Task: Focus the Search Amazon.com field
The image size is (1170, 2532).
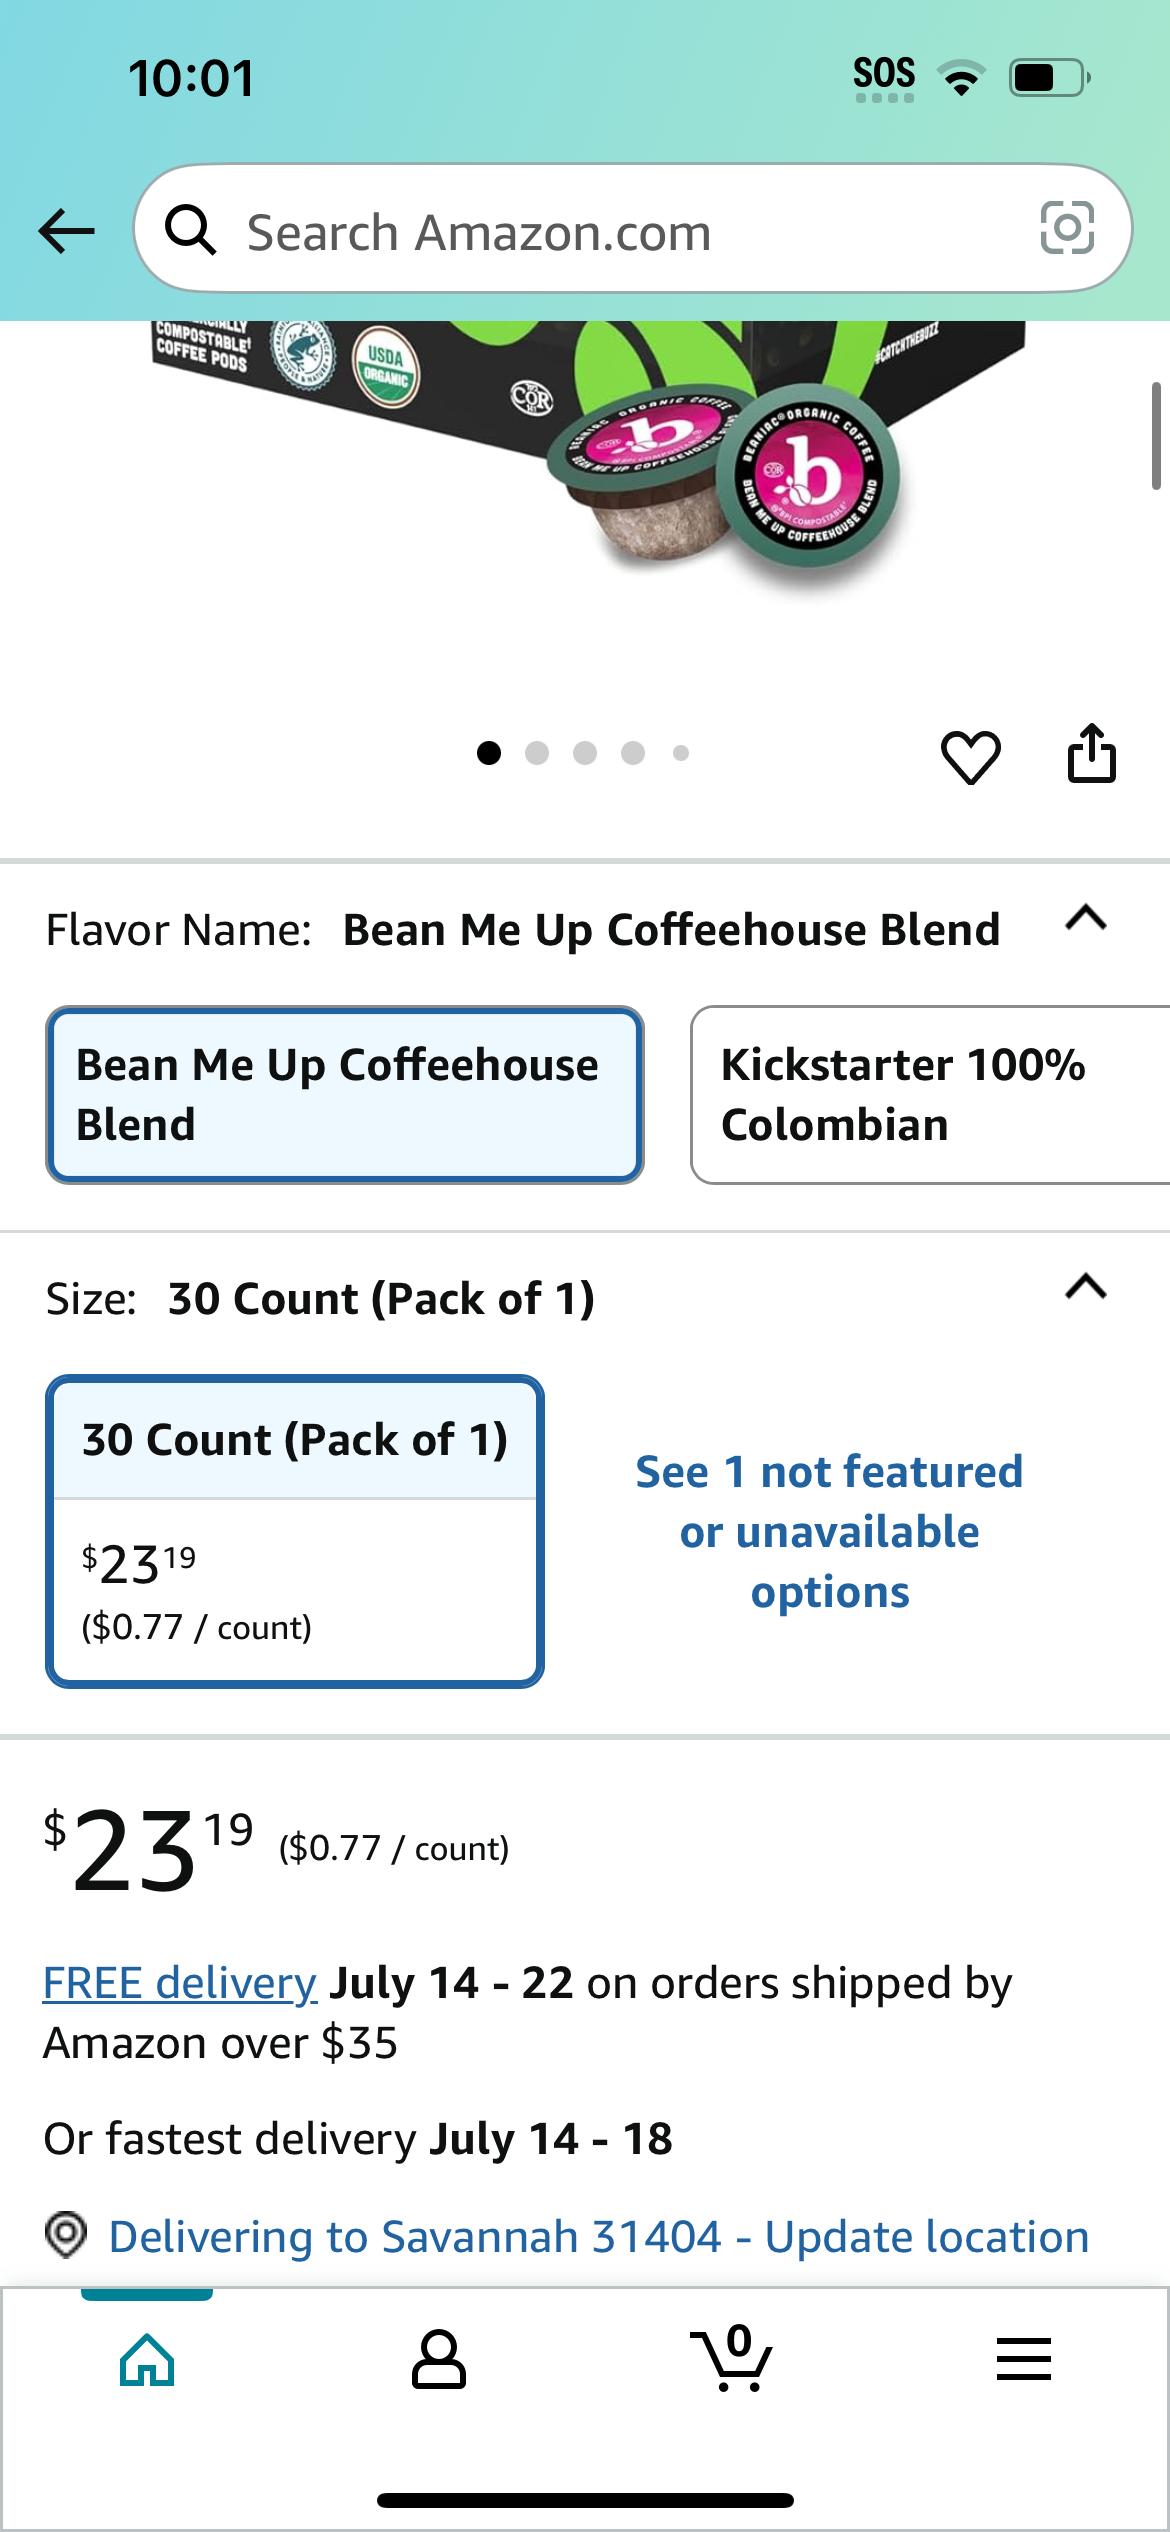Action: click(633, 229)
